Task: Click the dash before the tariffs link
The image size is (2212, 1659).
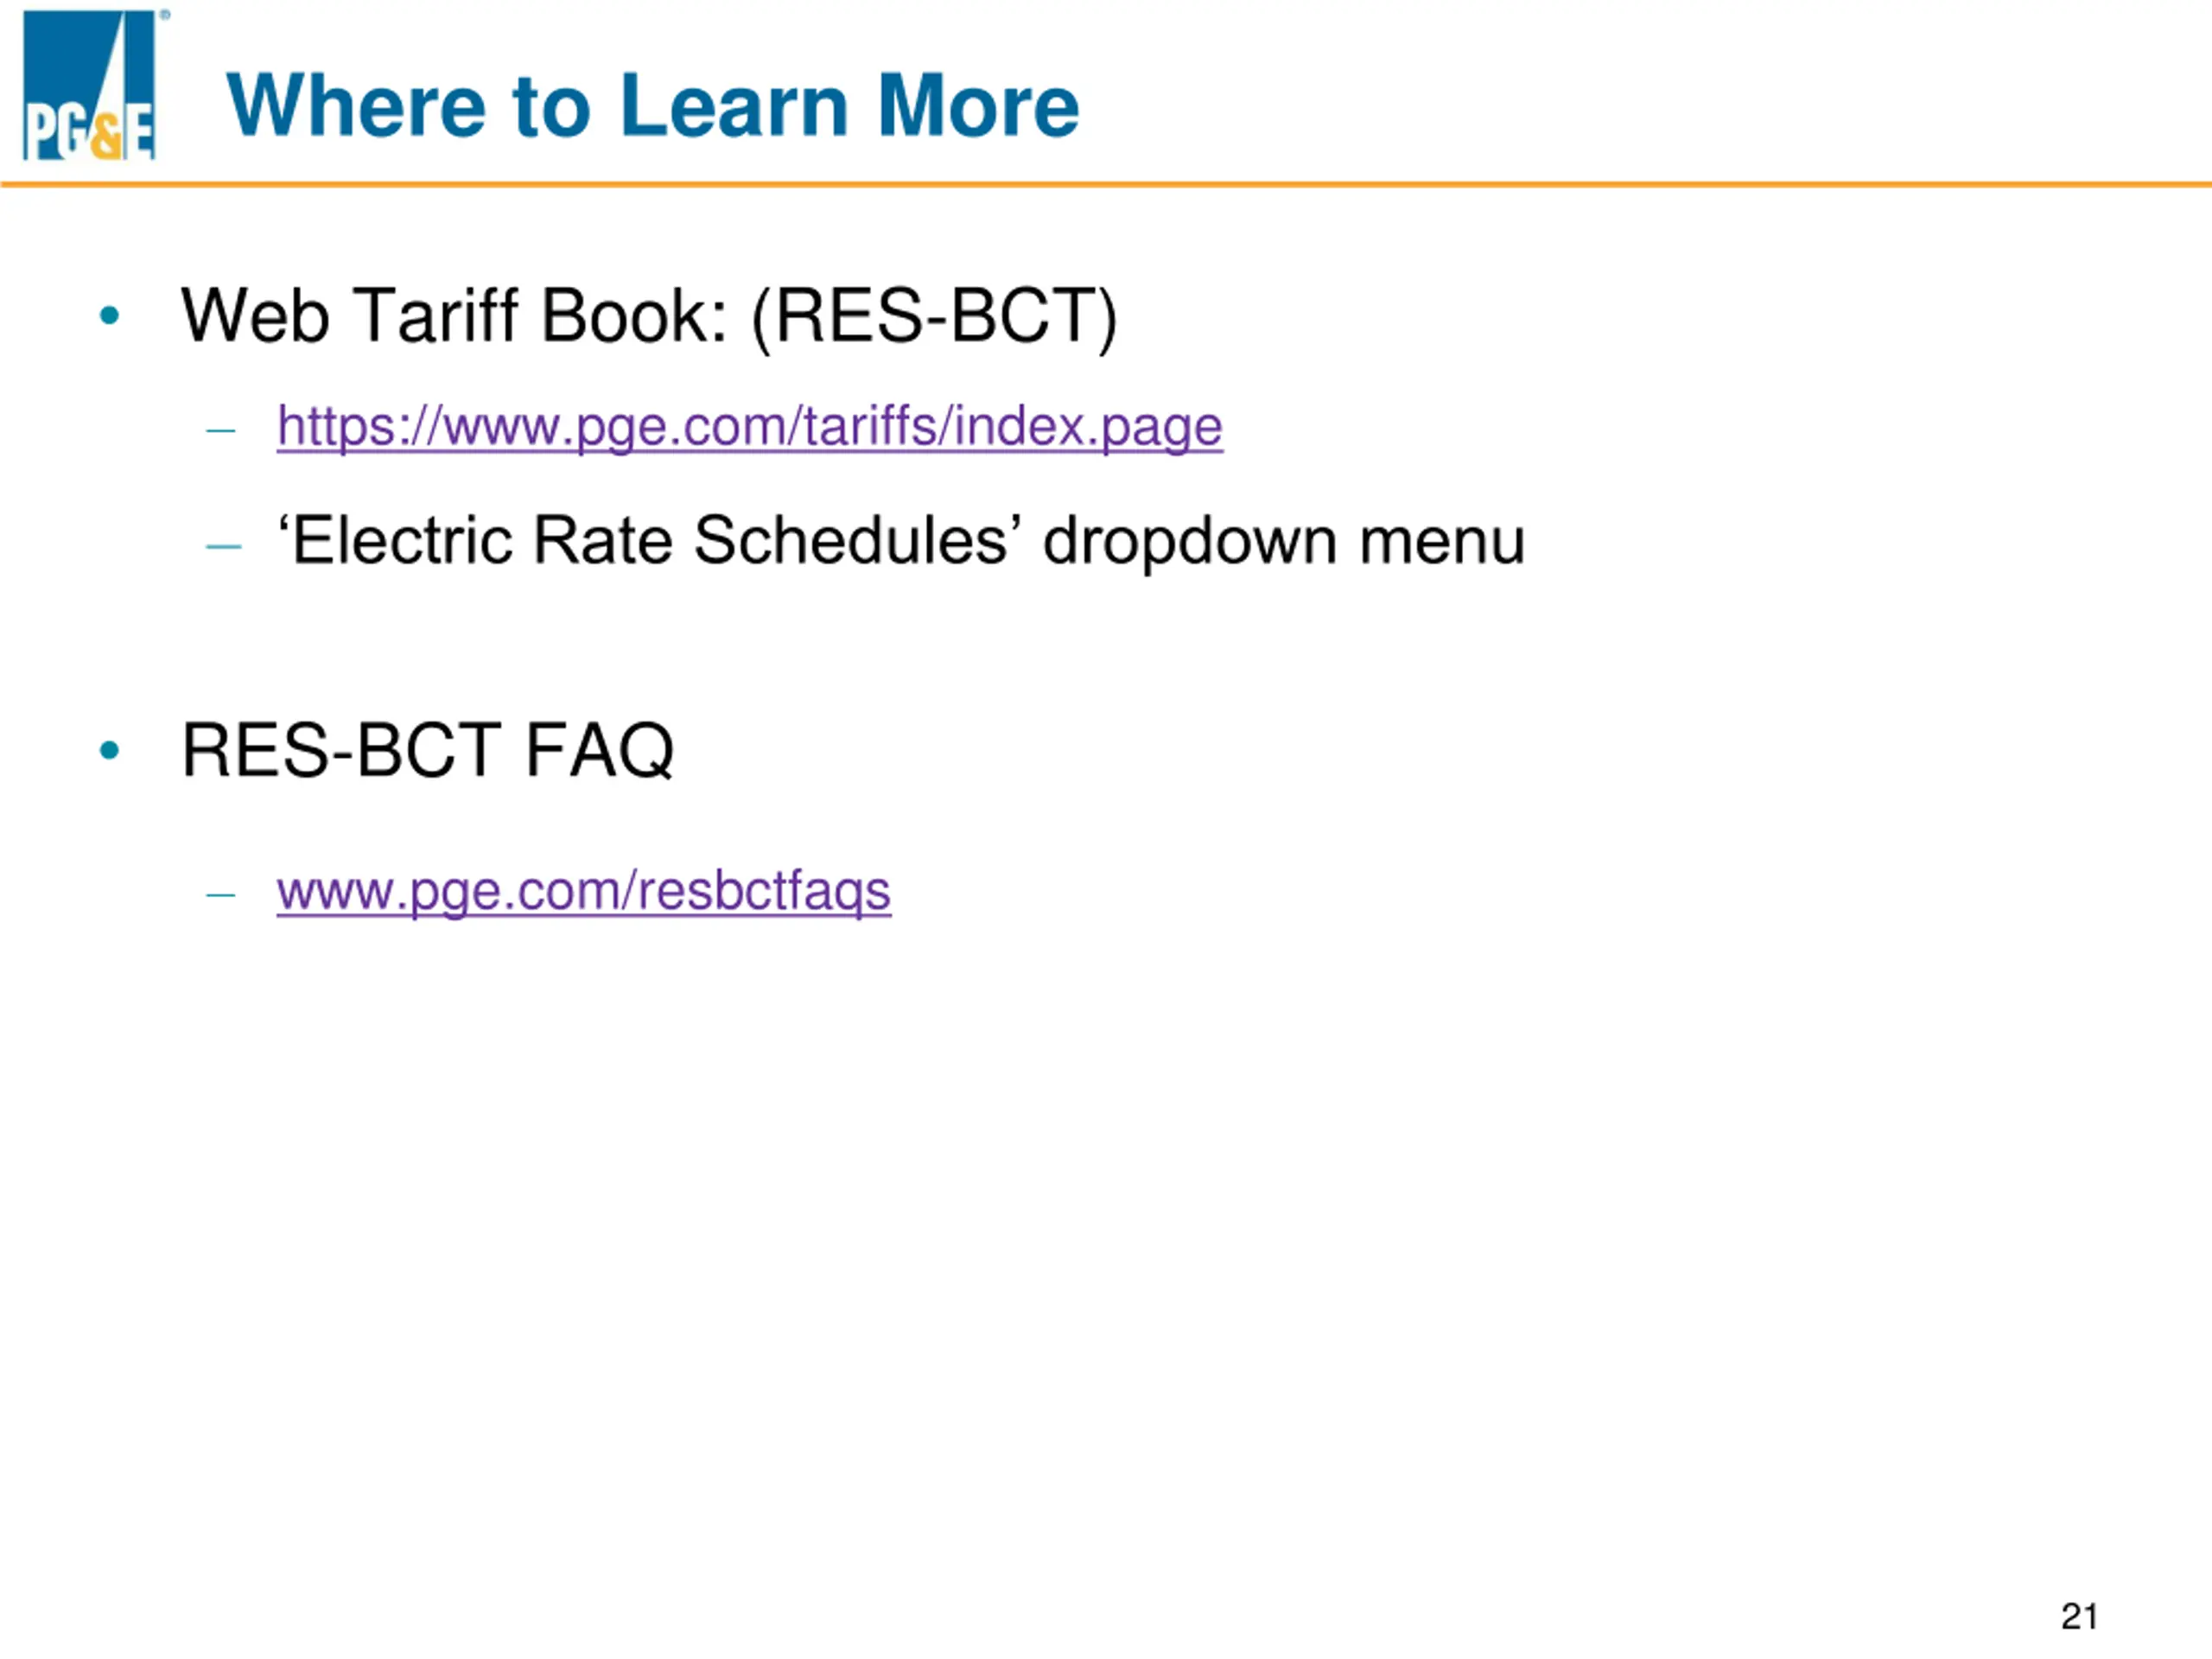Action: click(x=221, y=431)
